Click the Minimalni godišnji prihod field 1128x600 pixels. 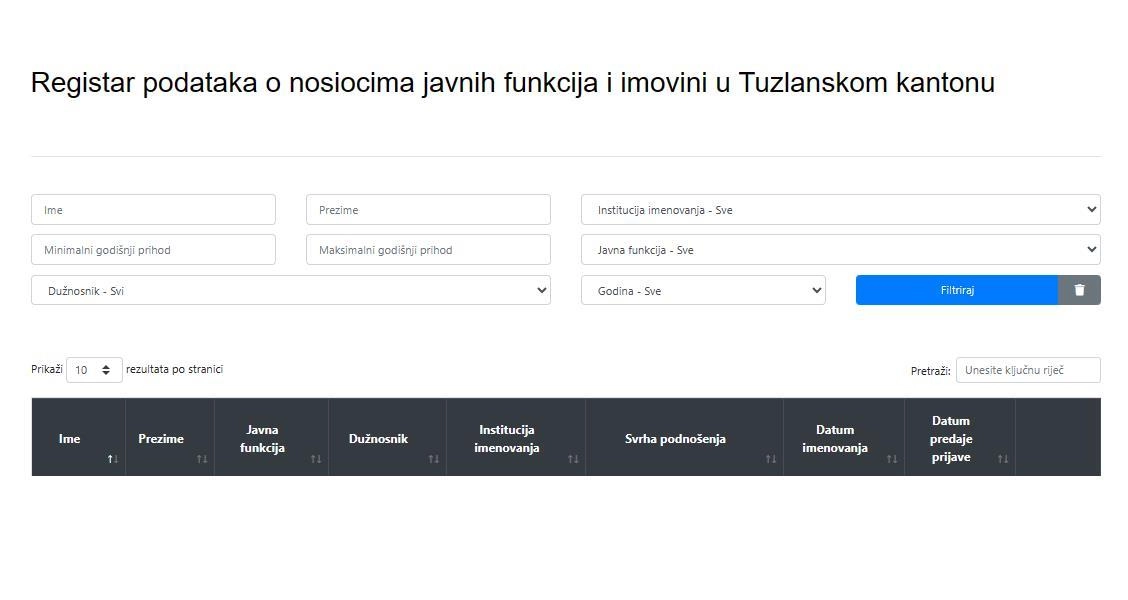pyautogui.click(x=152, y=249)
